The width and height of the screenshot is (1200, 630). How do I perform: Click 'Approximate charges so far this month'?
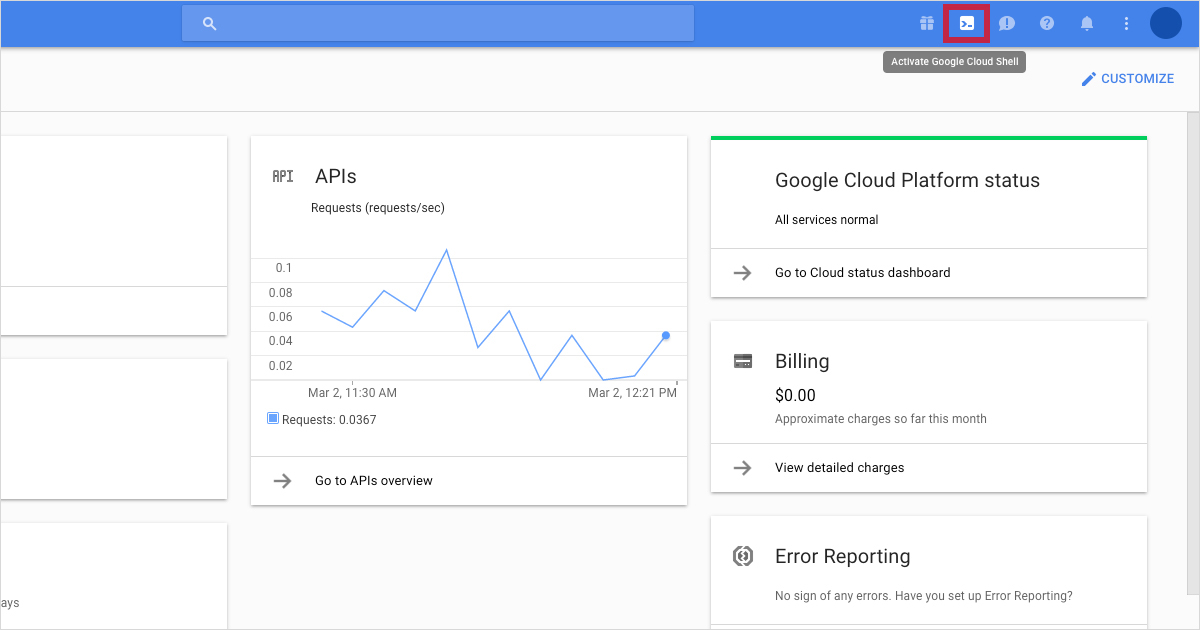click(881, 419)
